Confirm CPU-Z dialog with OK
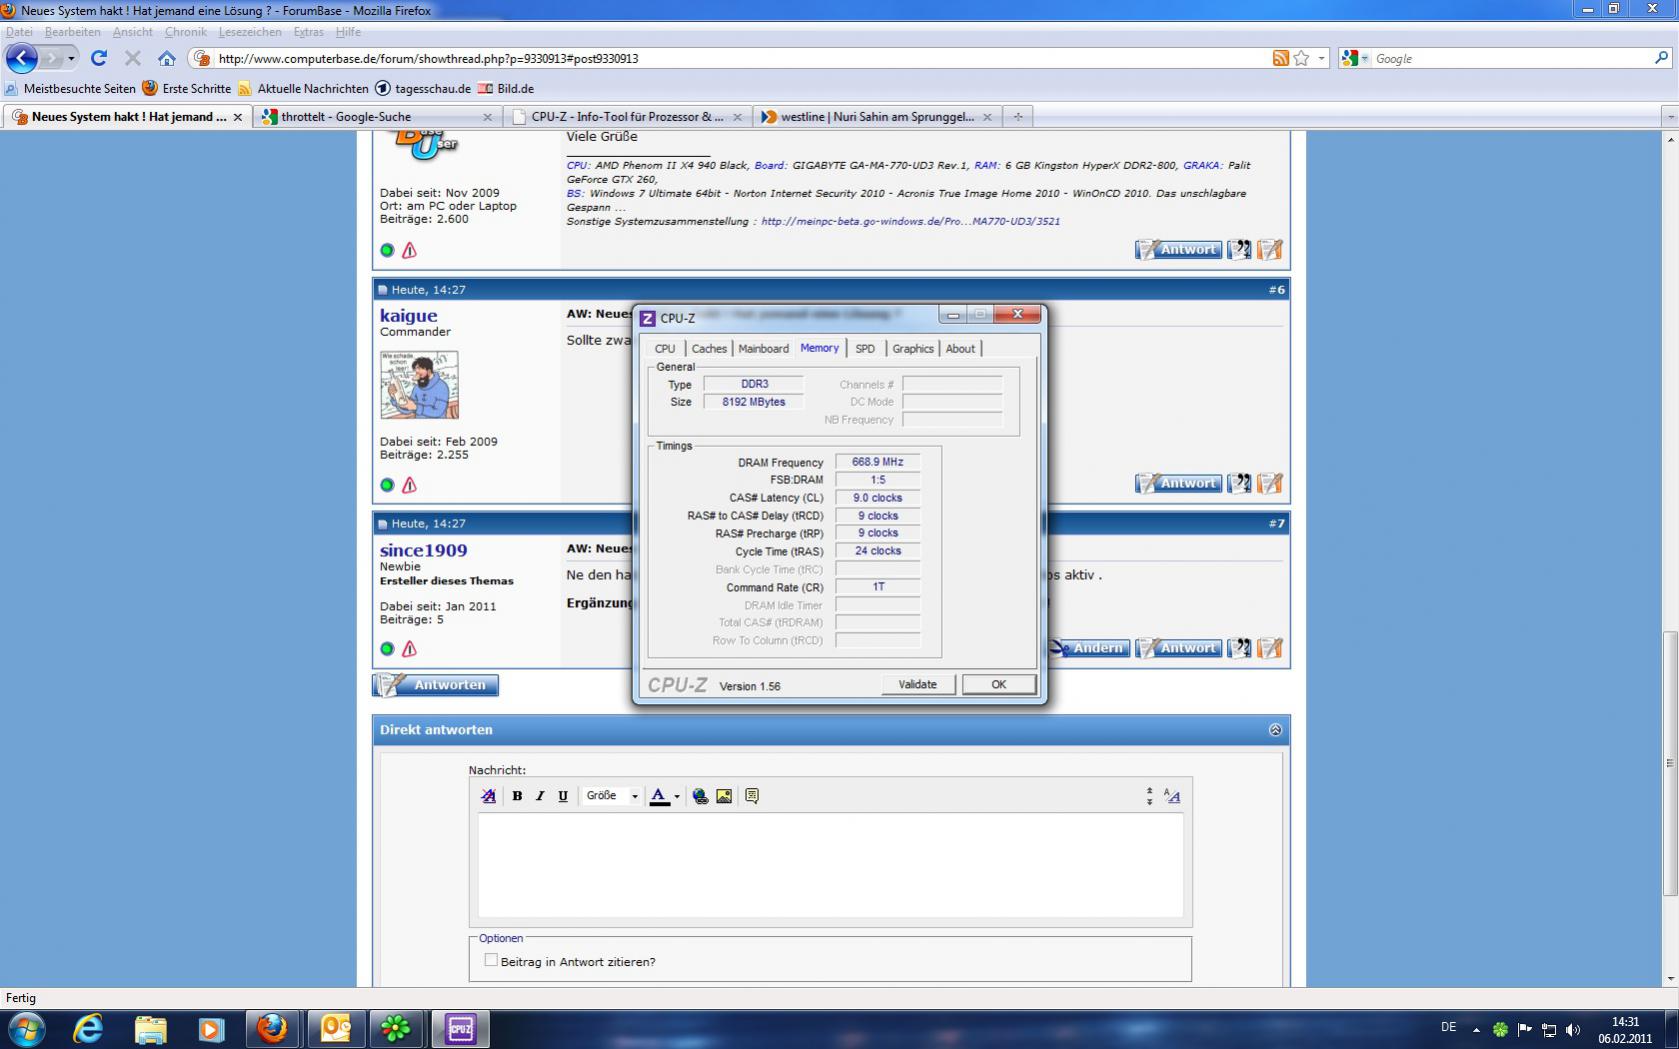1679x1049 pixels. 998,685
